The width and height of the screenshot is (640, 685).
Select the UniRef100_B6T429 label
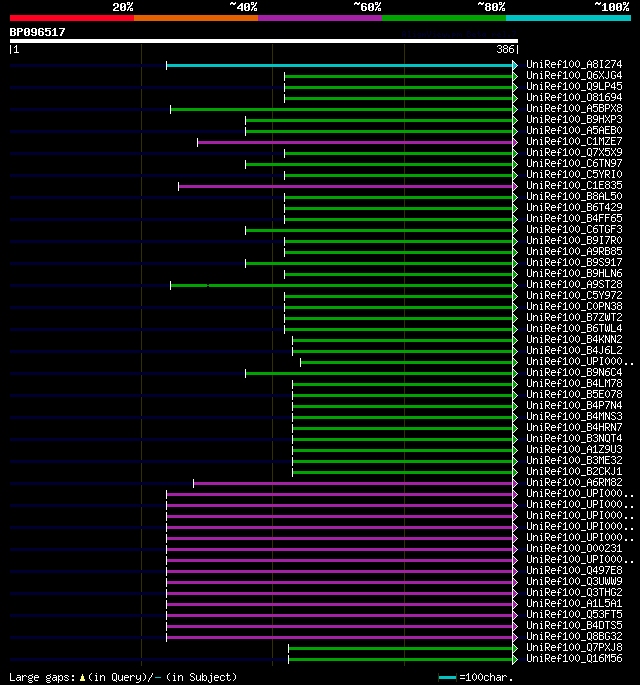click(x=574, y=208)
